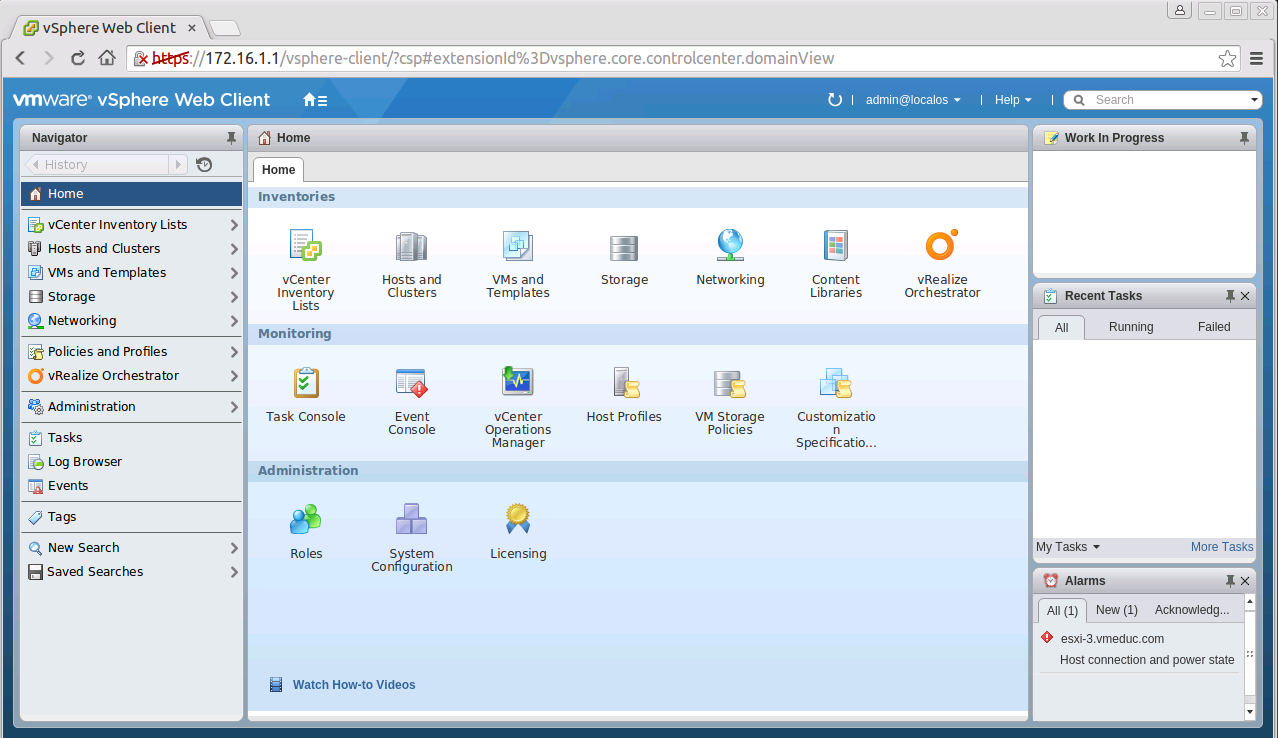Screen dimensions: 1278x738
Task: Expand Administration chevron in Navigator
Action: tap(234, 407)
